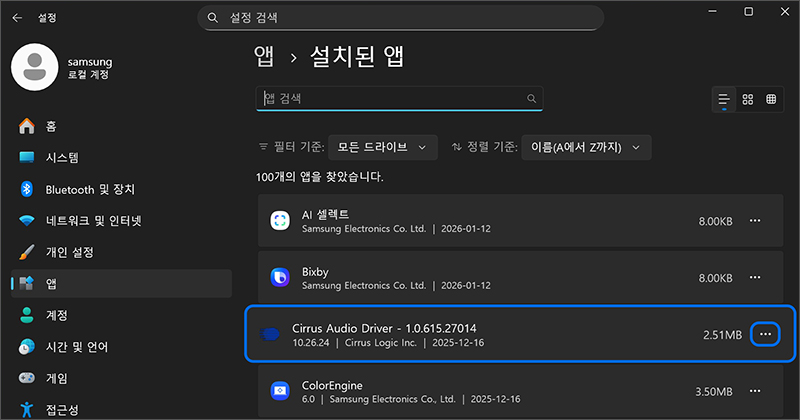
Task: Click the 100개의 앱을 찾았습니다 text
Action: 319,177
